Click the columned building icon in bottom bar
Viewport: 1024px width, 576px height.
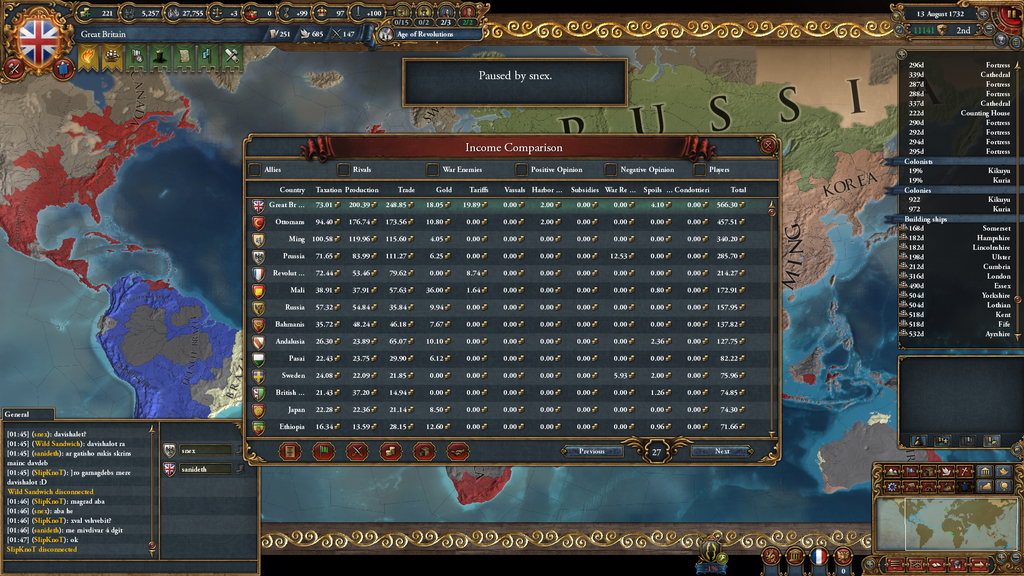click(x=795, y=557)
